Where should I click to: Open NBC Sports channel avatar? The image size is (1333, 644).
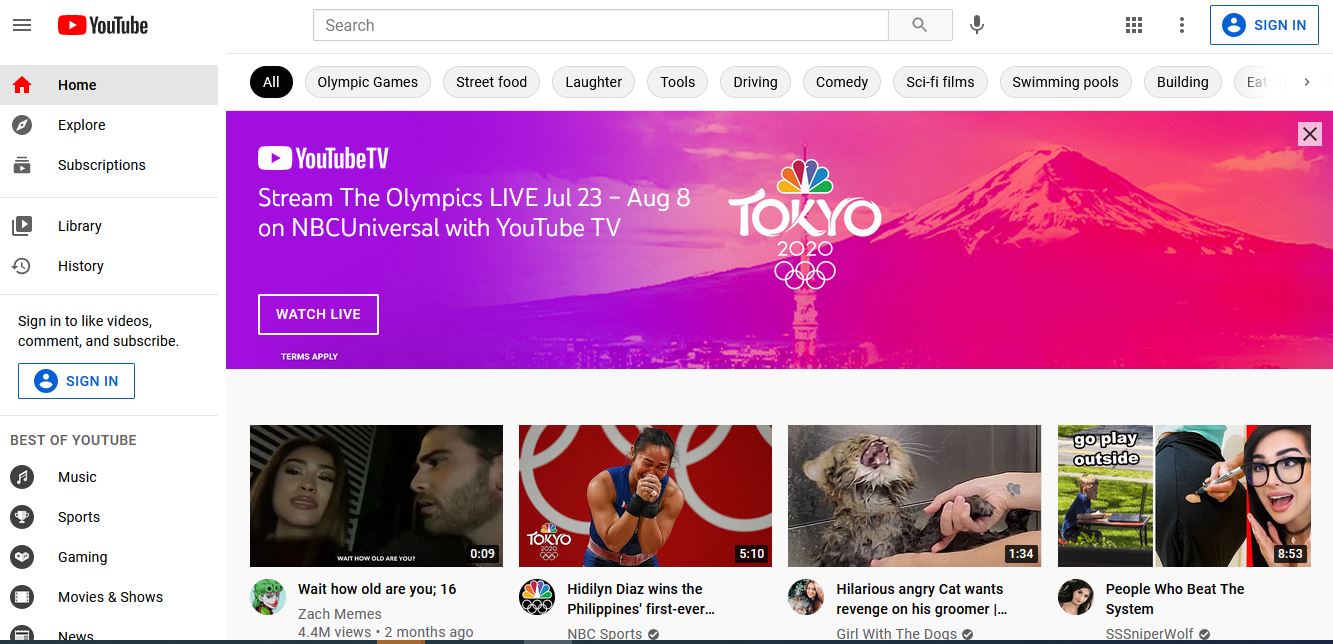tap(537, 597)
